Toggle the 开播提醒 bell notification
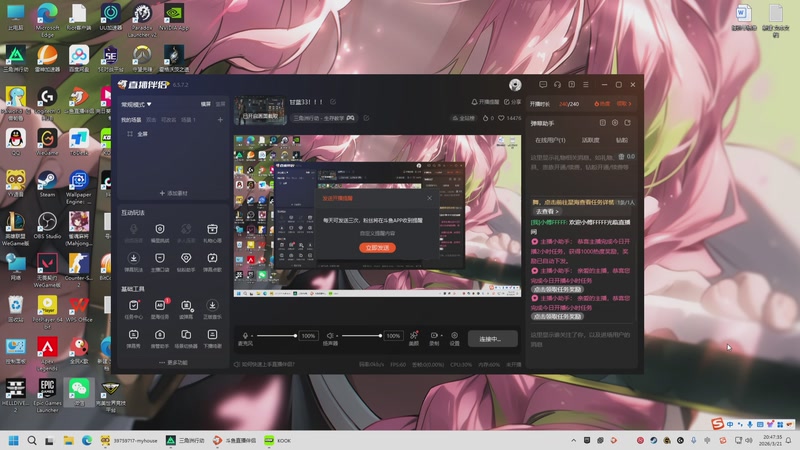The image size is (800, 450). point(485,102)
